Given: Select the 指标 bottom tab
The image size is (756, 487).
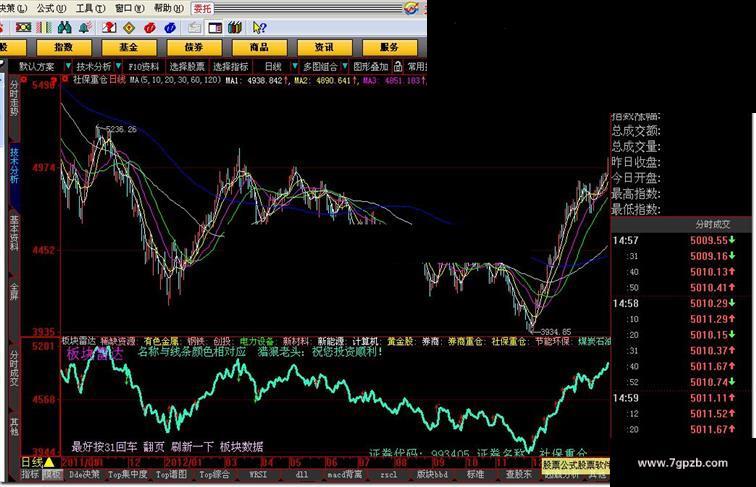Looking at the screenshot, I should (30, 474).
